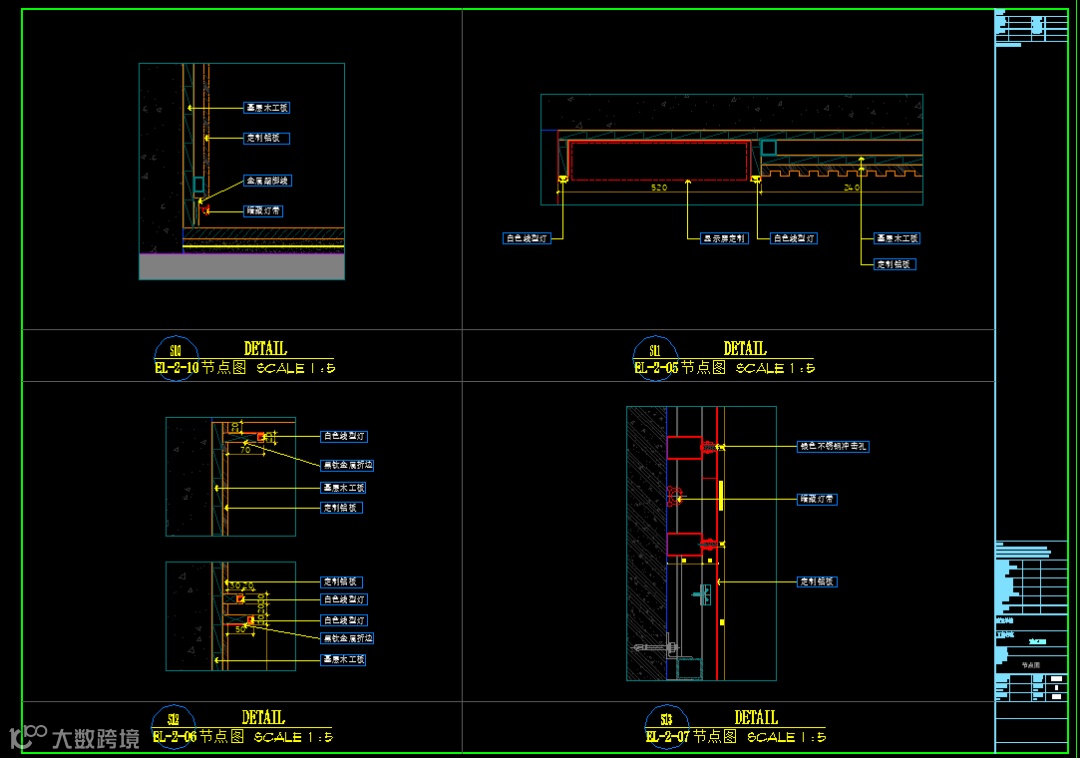
Task: Click the S10 detail bubble
Action: click(x=176, y=357)
